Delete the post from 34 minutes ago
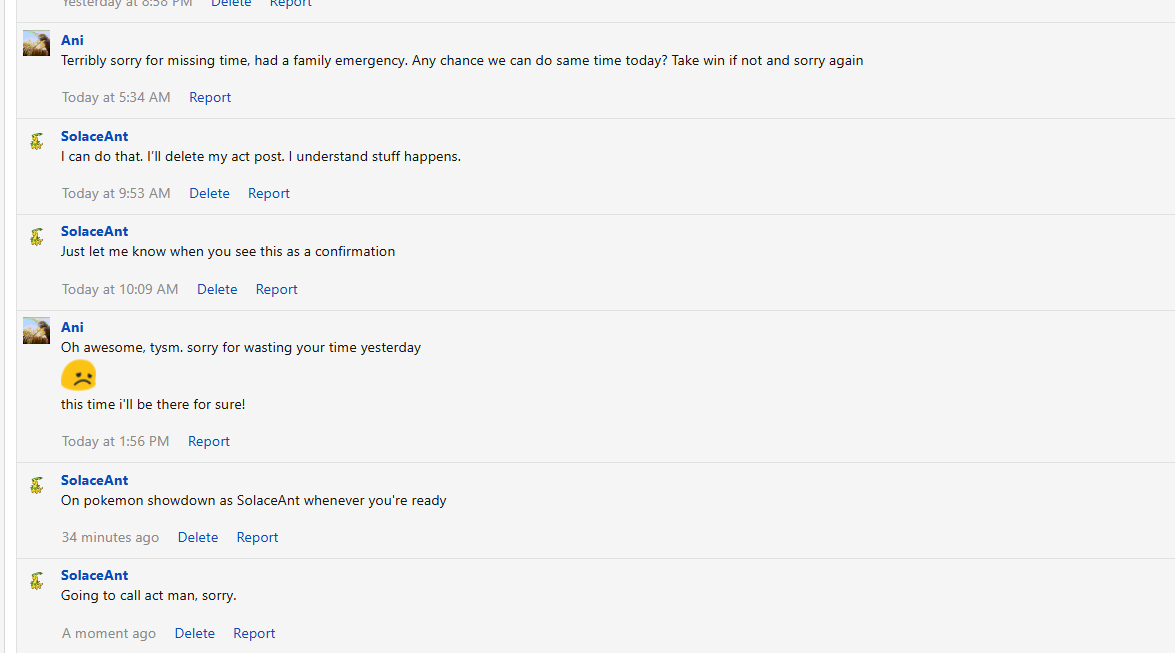Image resolution: width=1175 pixels, height=653 pixels. click(x=198, y=537)
